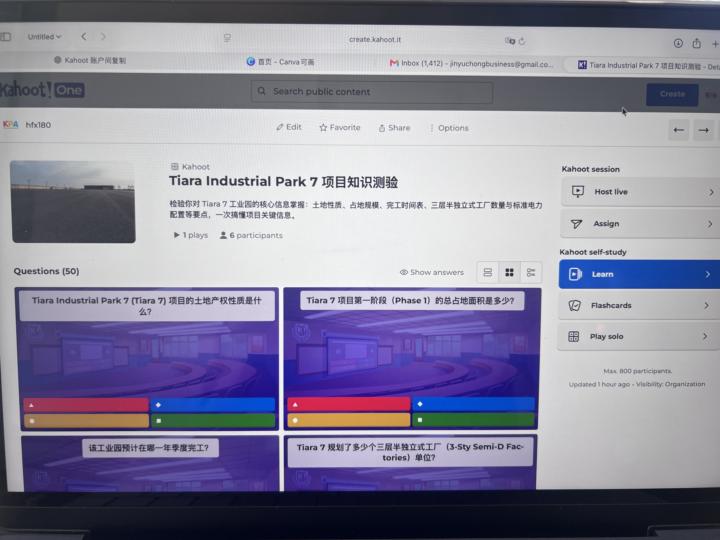Click the Questions (50) heading
This screenshot has height=540, width=720.
pyautogui.click(x=46, y=271)
